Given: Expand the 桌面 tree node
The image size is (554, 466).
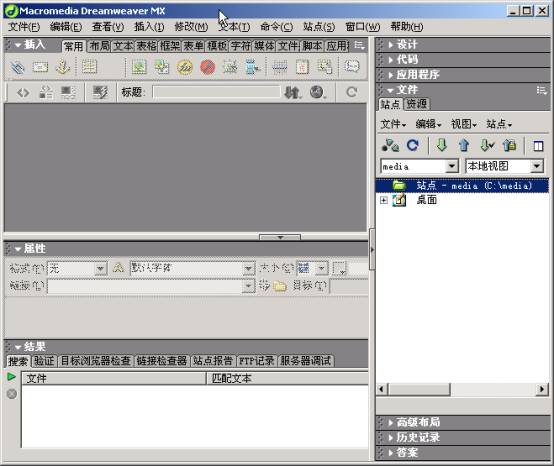Looking at the screenshot, I should [383, 200].
